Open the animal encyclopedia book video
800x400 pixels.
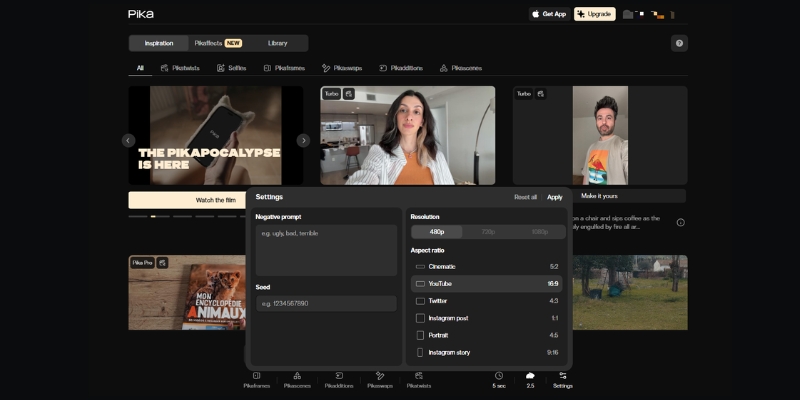coord(187,292)
